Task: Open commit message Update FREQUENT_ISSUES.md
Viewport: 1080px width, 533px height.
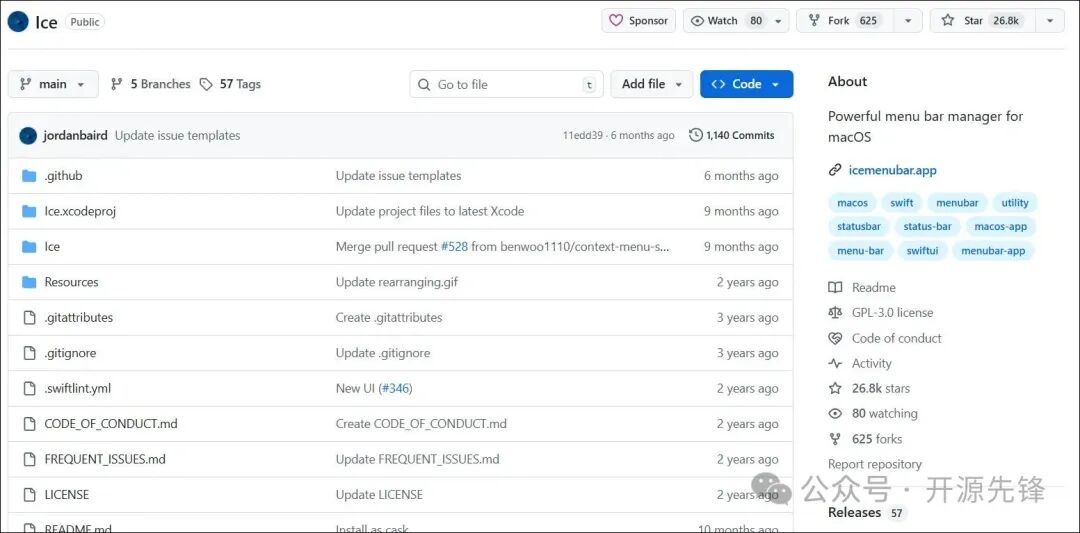Action: pyautogui.click(x=417, y=459)
